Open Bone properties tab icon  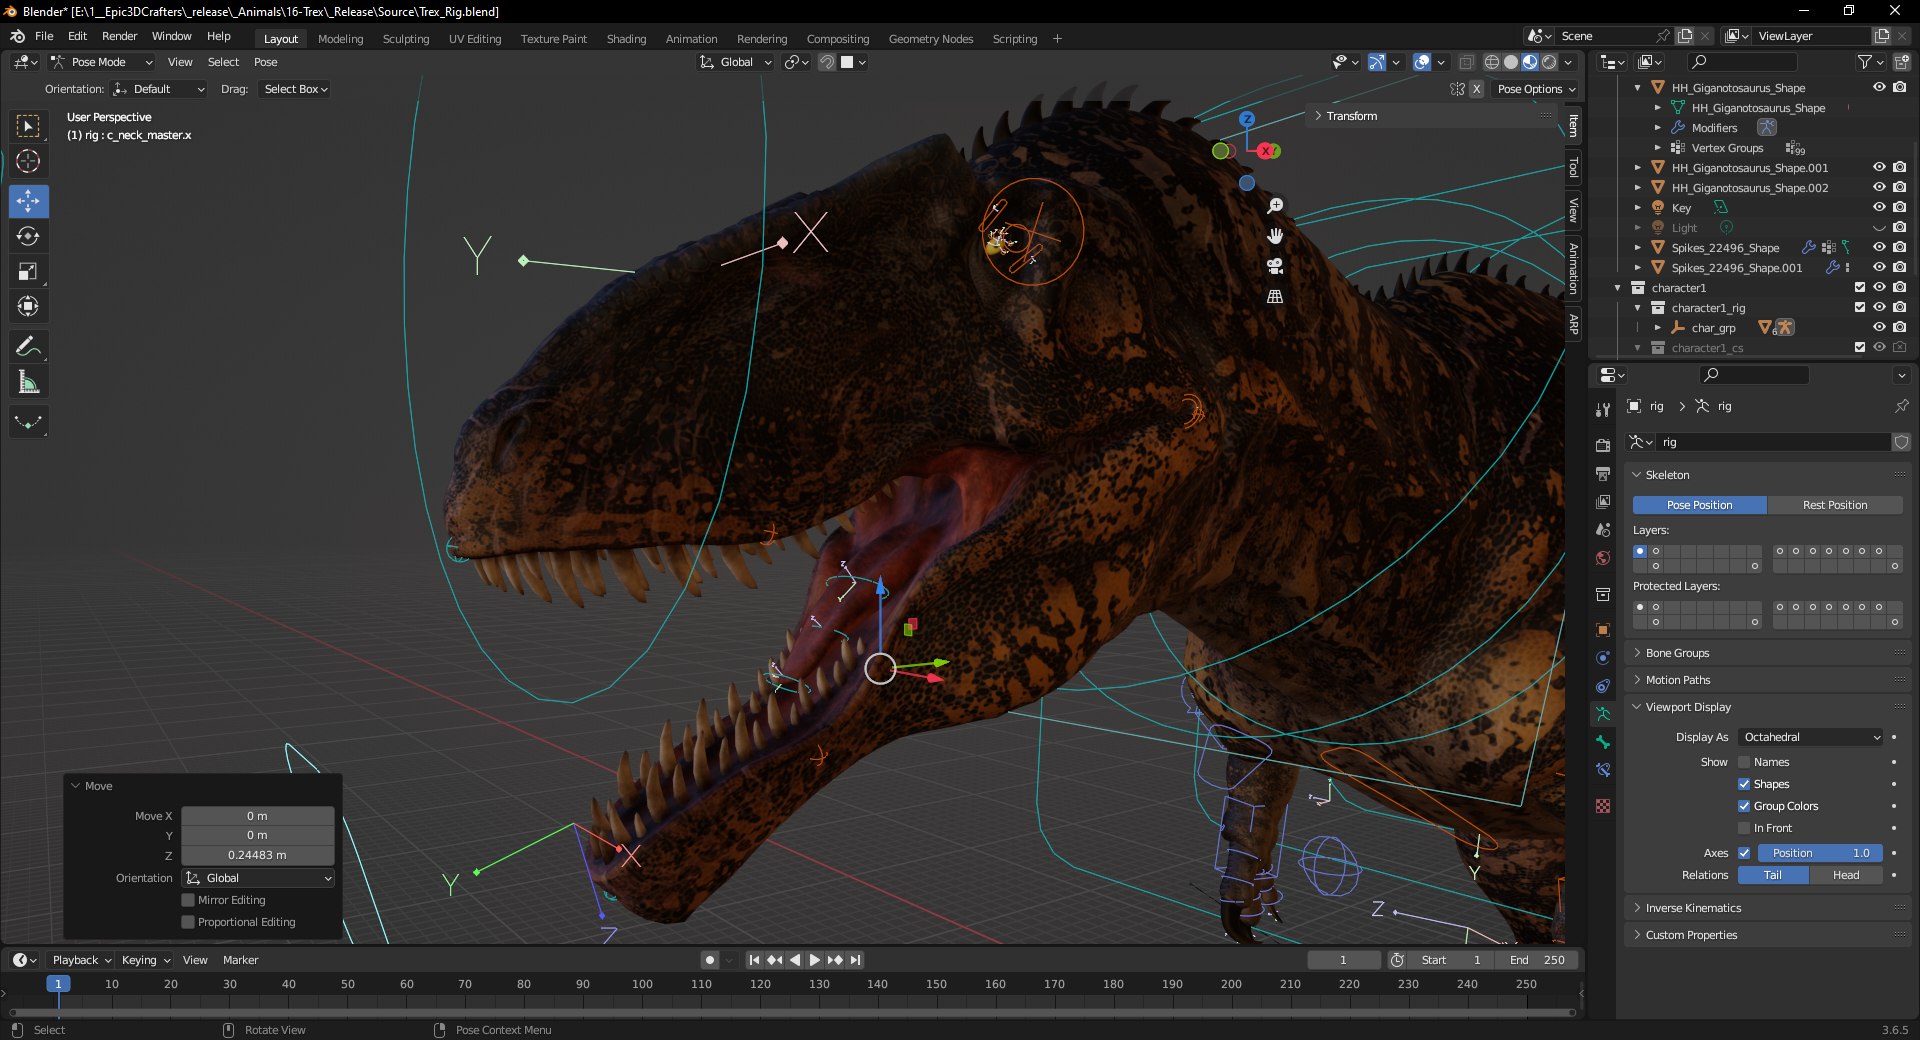tap(1603, 742)
